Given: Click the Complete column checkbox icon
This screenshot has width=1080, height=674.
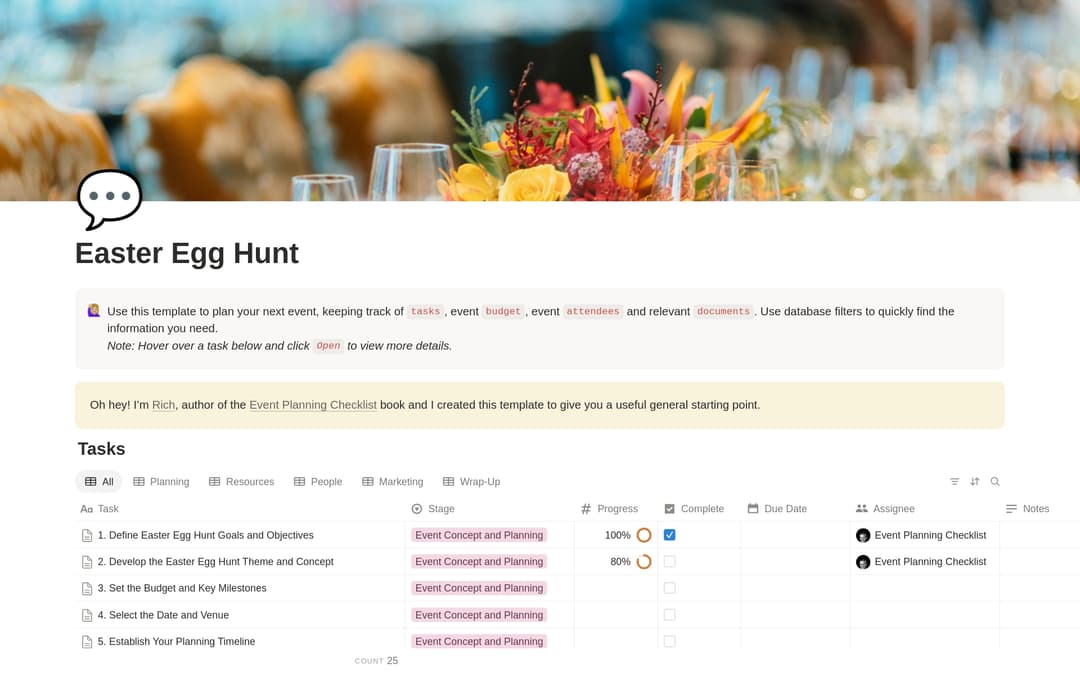Looking at the screenshot, I should click(x=669, y=509).
